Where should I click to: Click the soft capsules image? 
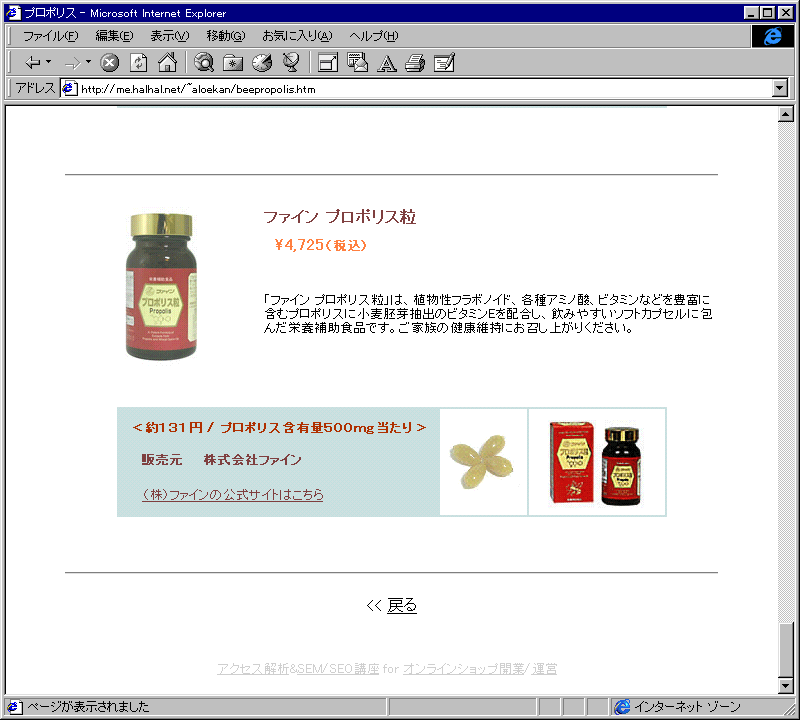click(483, 462)
